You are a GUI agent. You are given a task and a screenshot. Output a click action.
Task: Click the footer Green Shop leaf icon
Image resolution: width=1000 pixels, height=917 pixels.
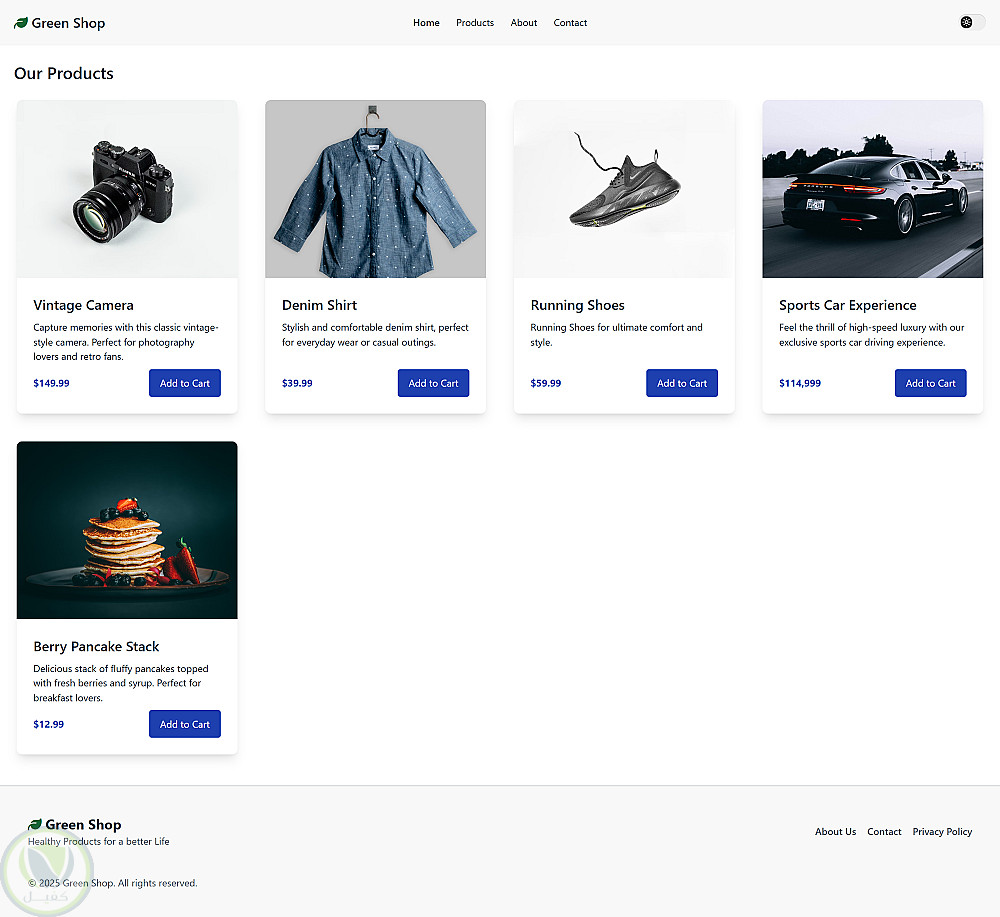coord(35,825)
